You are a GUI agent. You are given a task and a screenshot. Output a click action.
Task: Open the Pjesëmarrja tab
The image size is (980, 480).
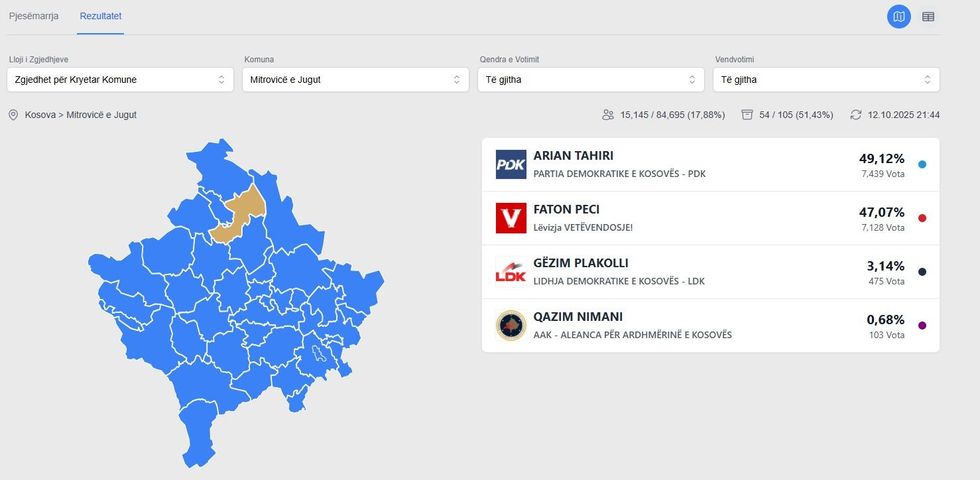click(x=34, y=16)
